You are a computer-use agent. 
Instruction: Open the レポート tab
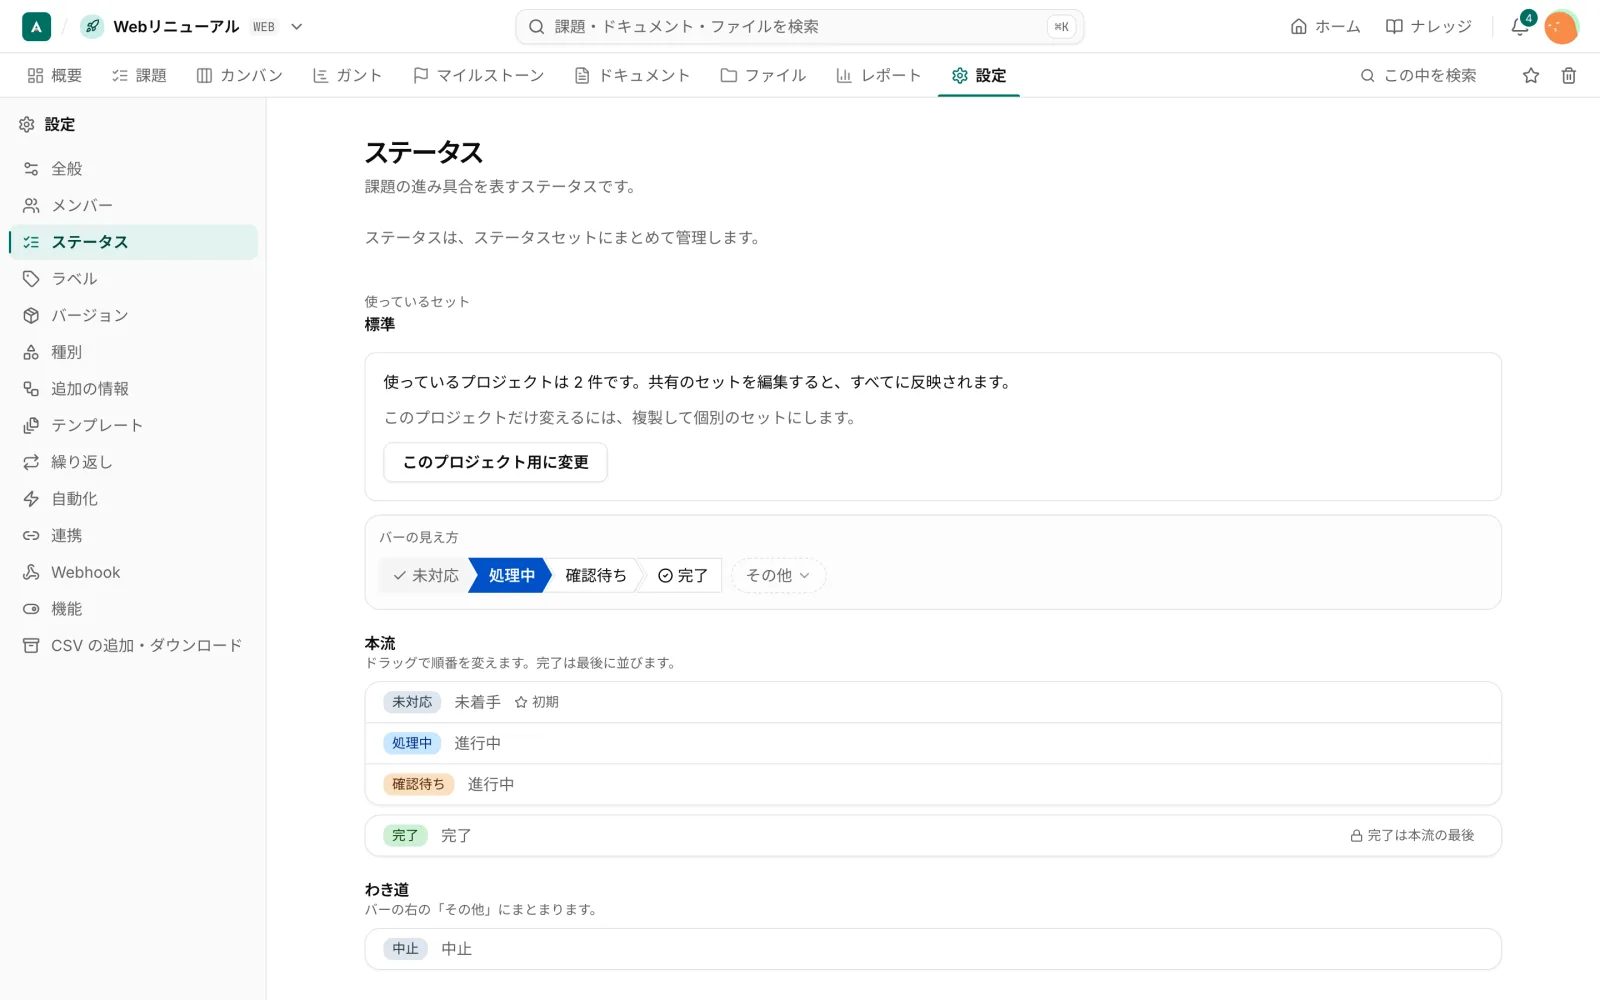click(x=878, y=75)
